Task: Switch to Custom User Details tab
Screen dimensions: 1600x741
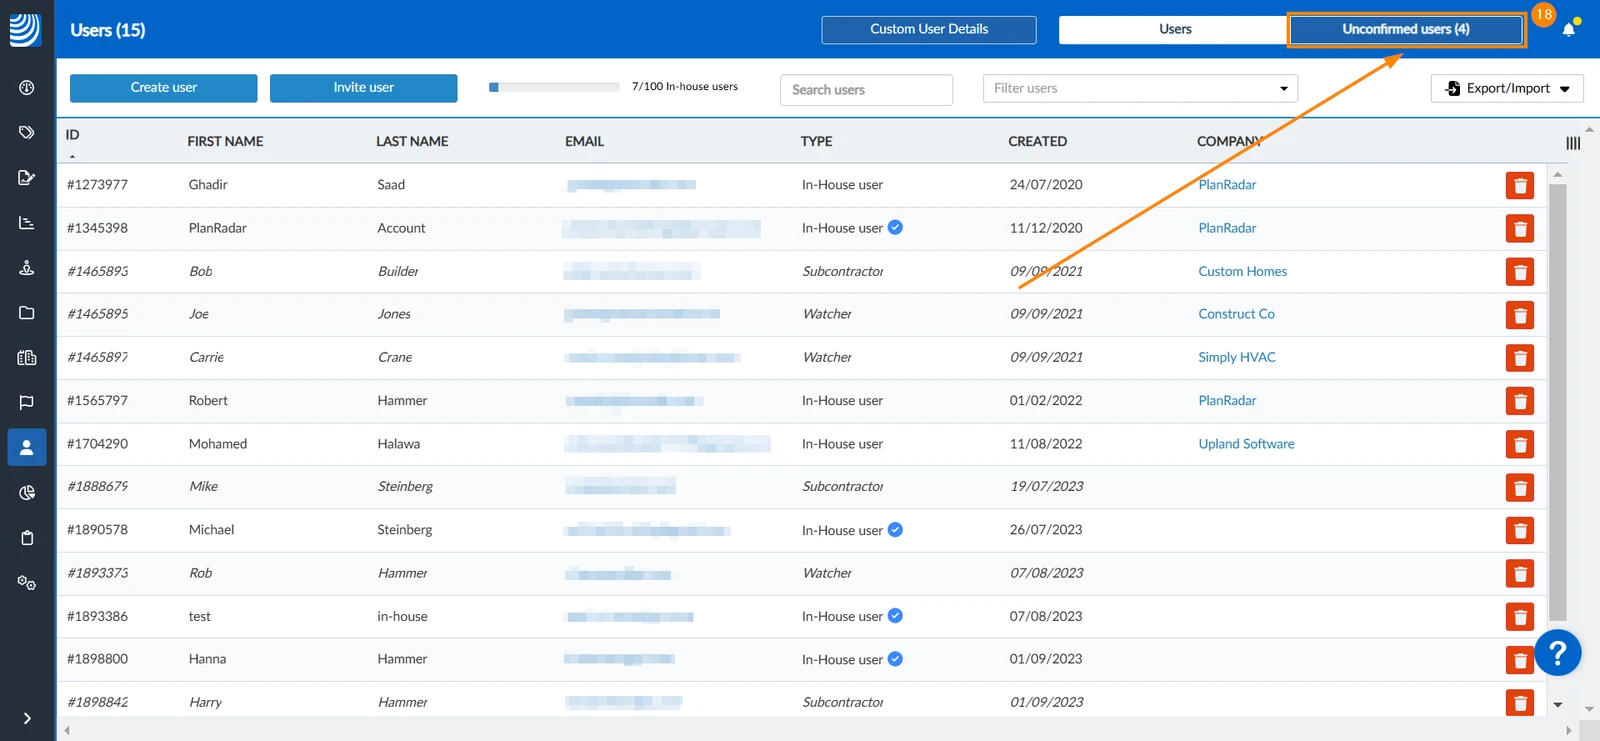Action: tap(929, 29)
